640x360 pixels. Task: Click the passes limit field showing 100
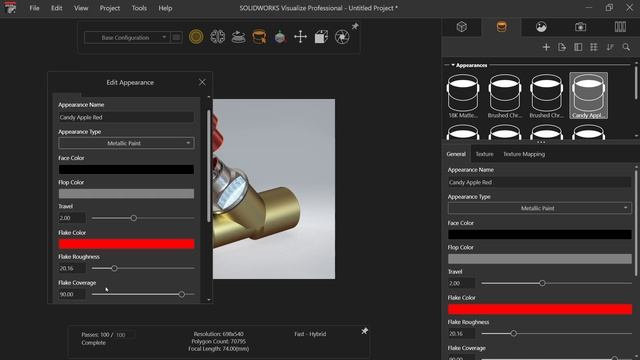[124, 335]
